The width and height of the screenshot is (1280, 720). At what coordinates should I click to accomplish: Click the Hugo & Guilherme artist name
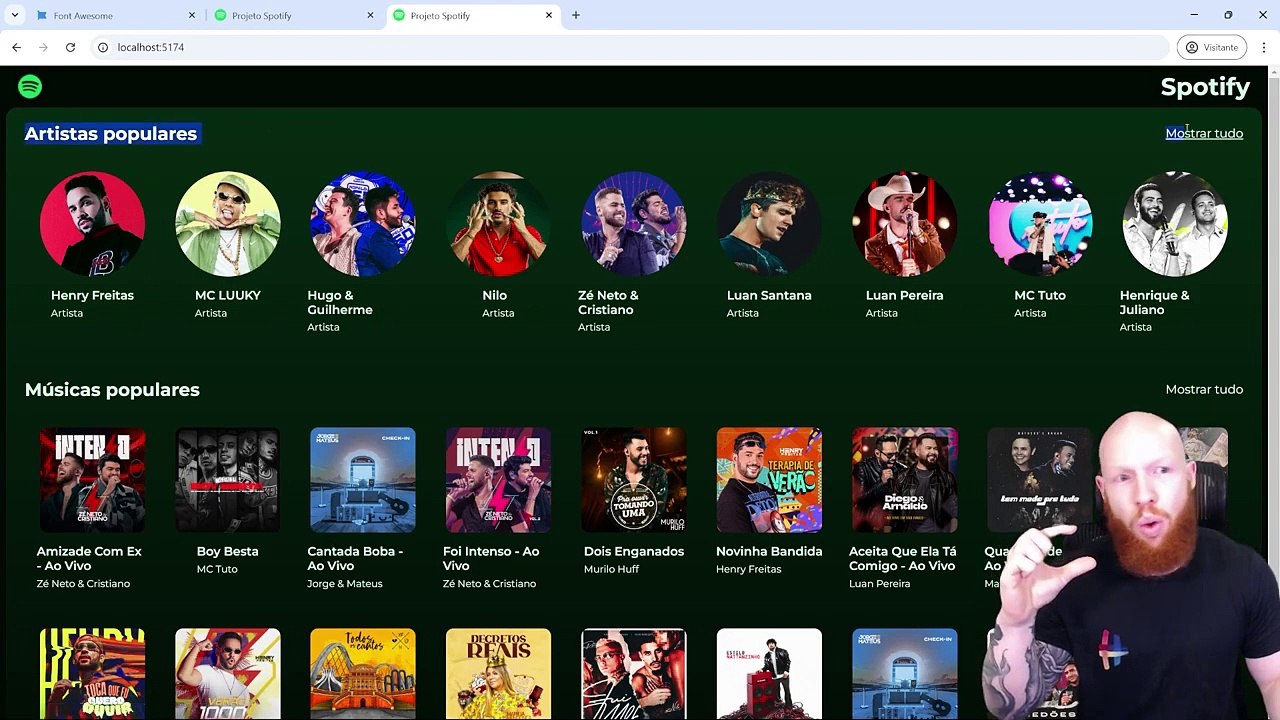[340, 302]
